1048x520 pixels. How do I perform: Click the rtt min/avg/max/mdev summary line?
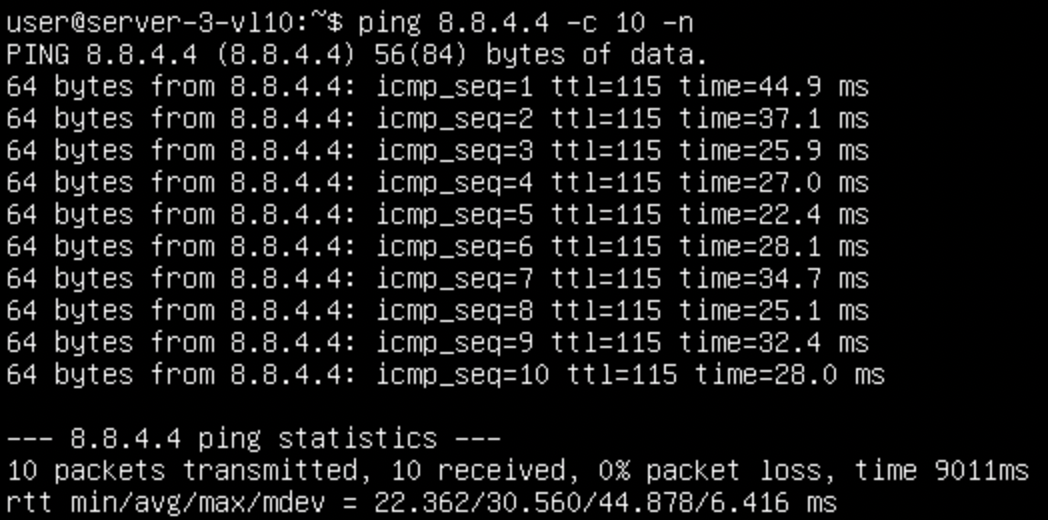420,502
